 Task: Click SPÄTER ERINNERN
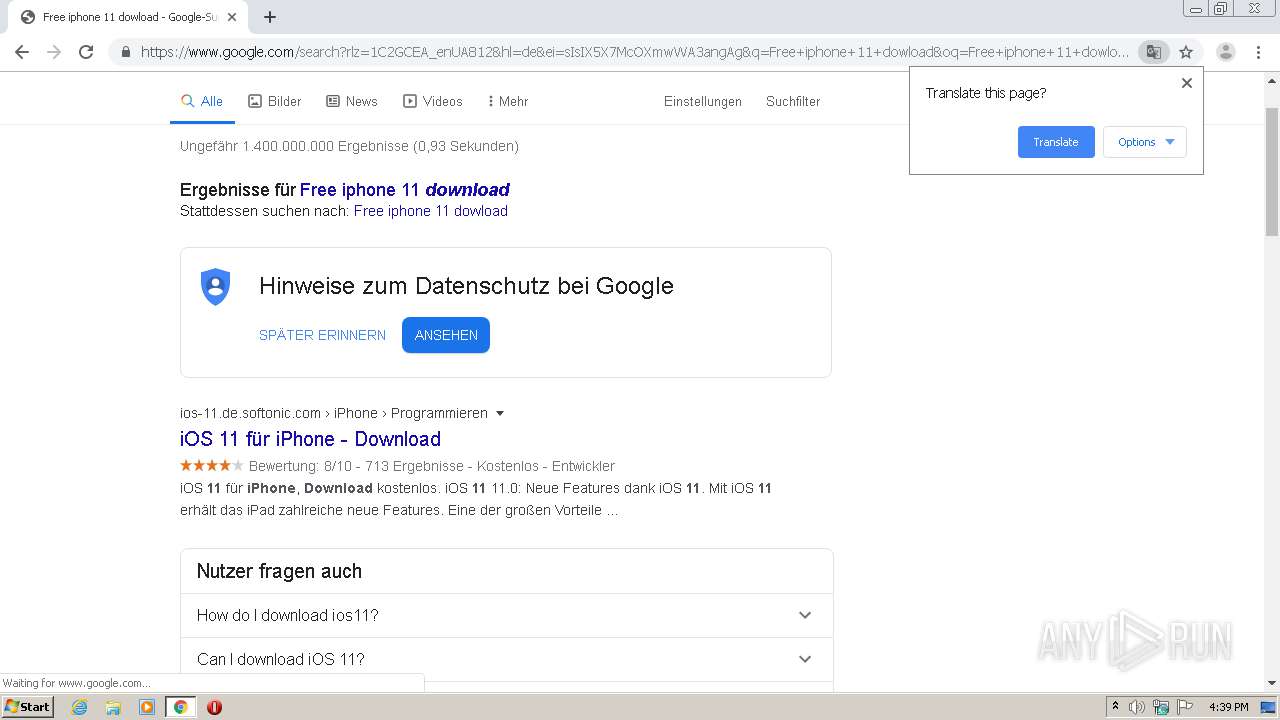(x=322, y=335)
